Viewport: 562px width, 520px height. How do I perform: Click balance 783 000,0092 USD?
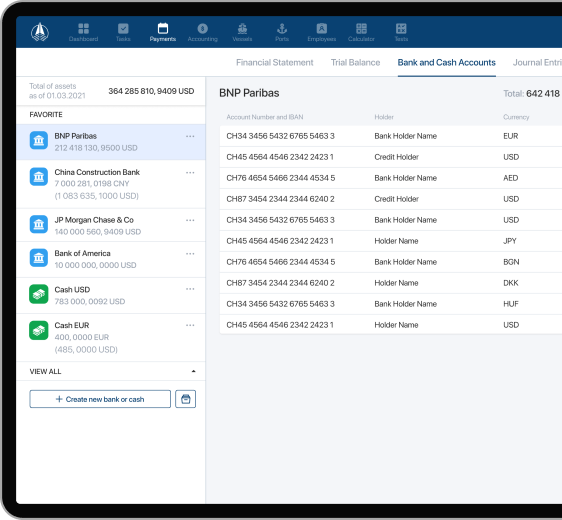(90, 301)
